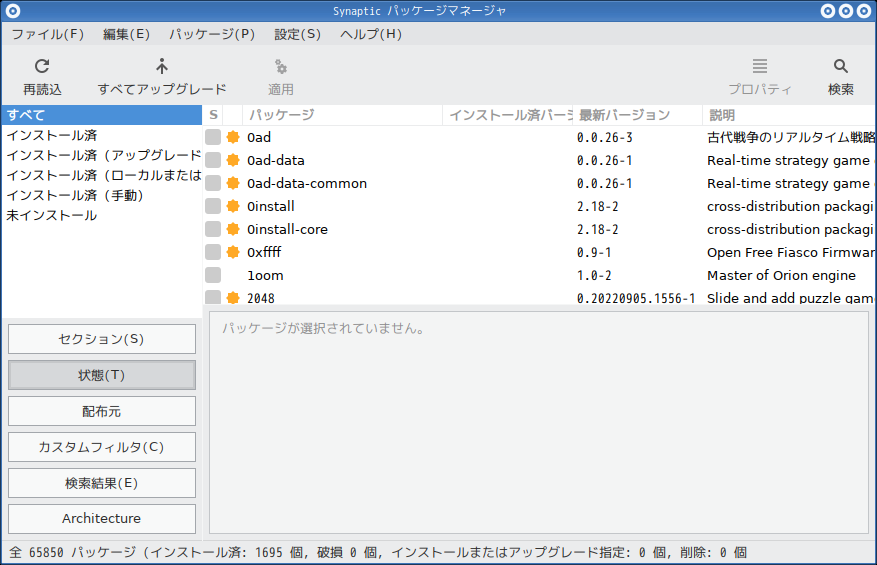
Task: Select インストール済 (ローカルまたは filter entry
Action: point(102,175)
